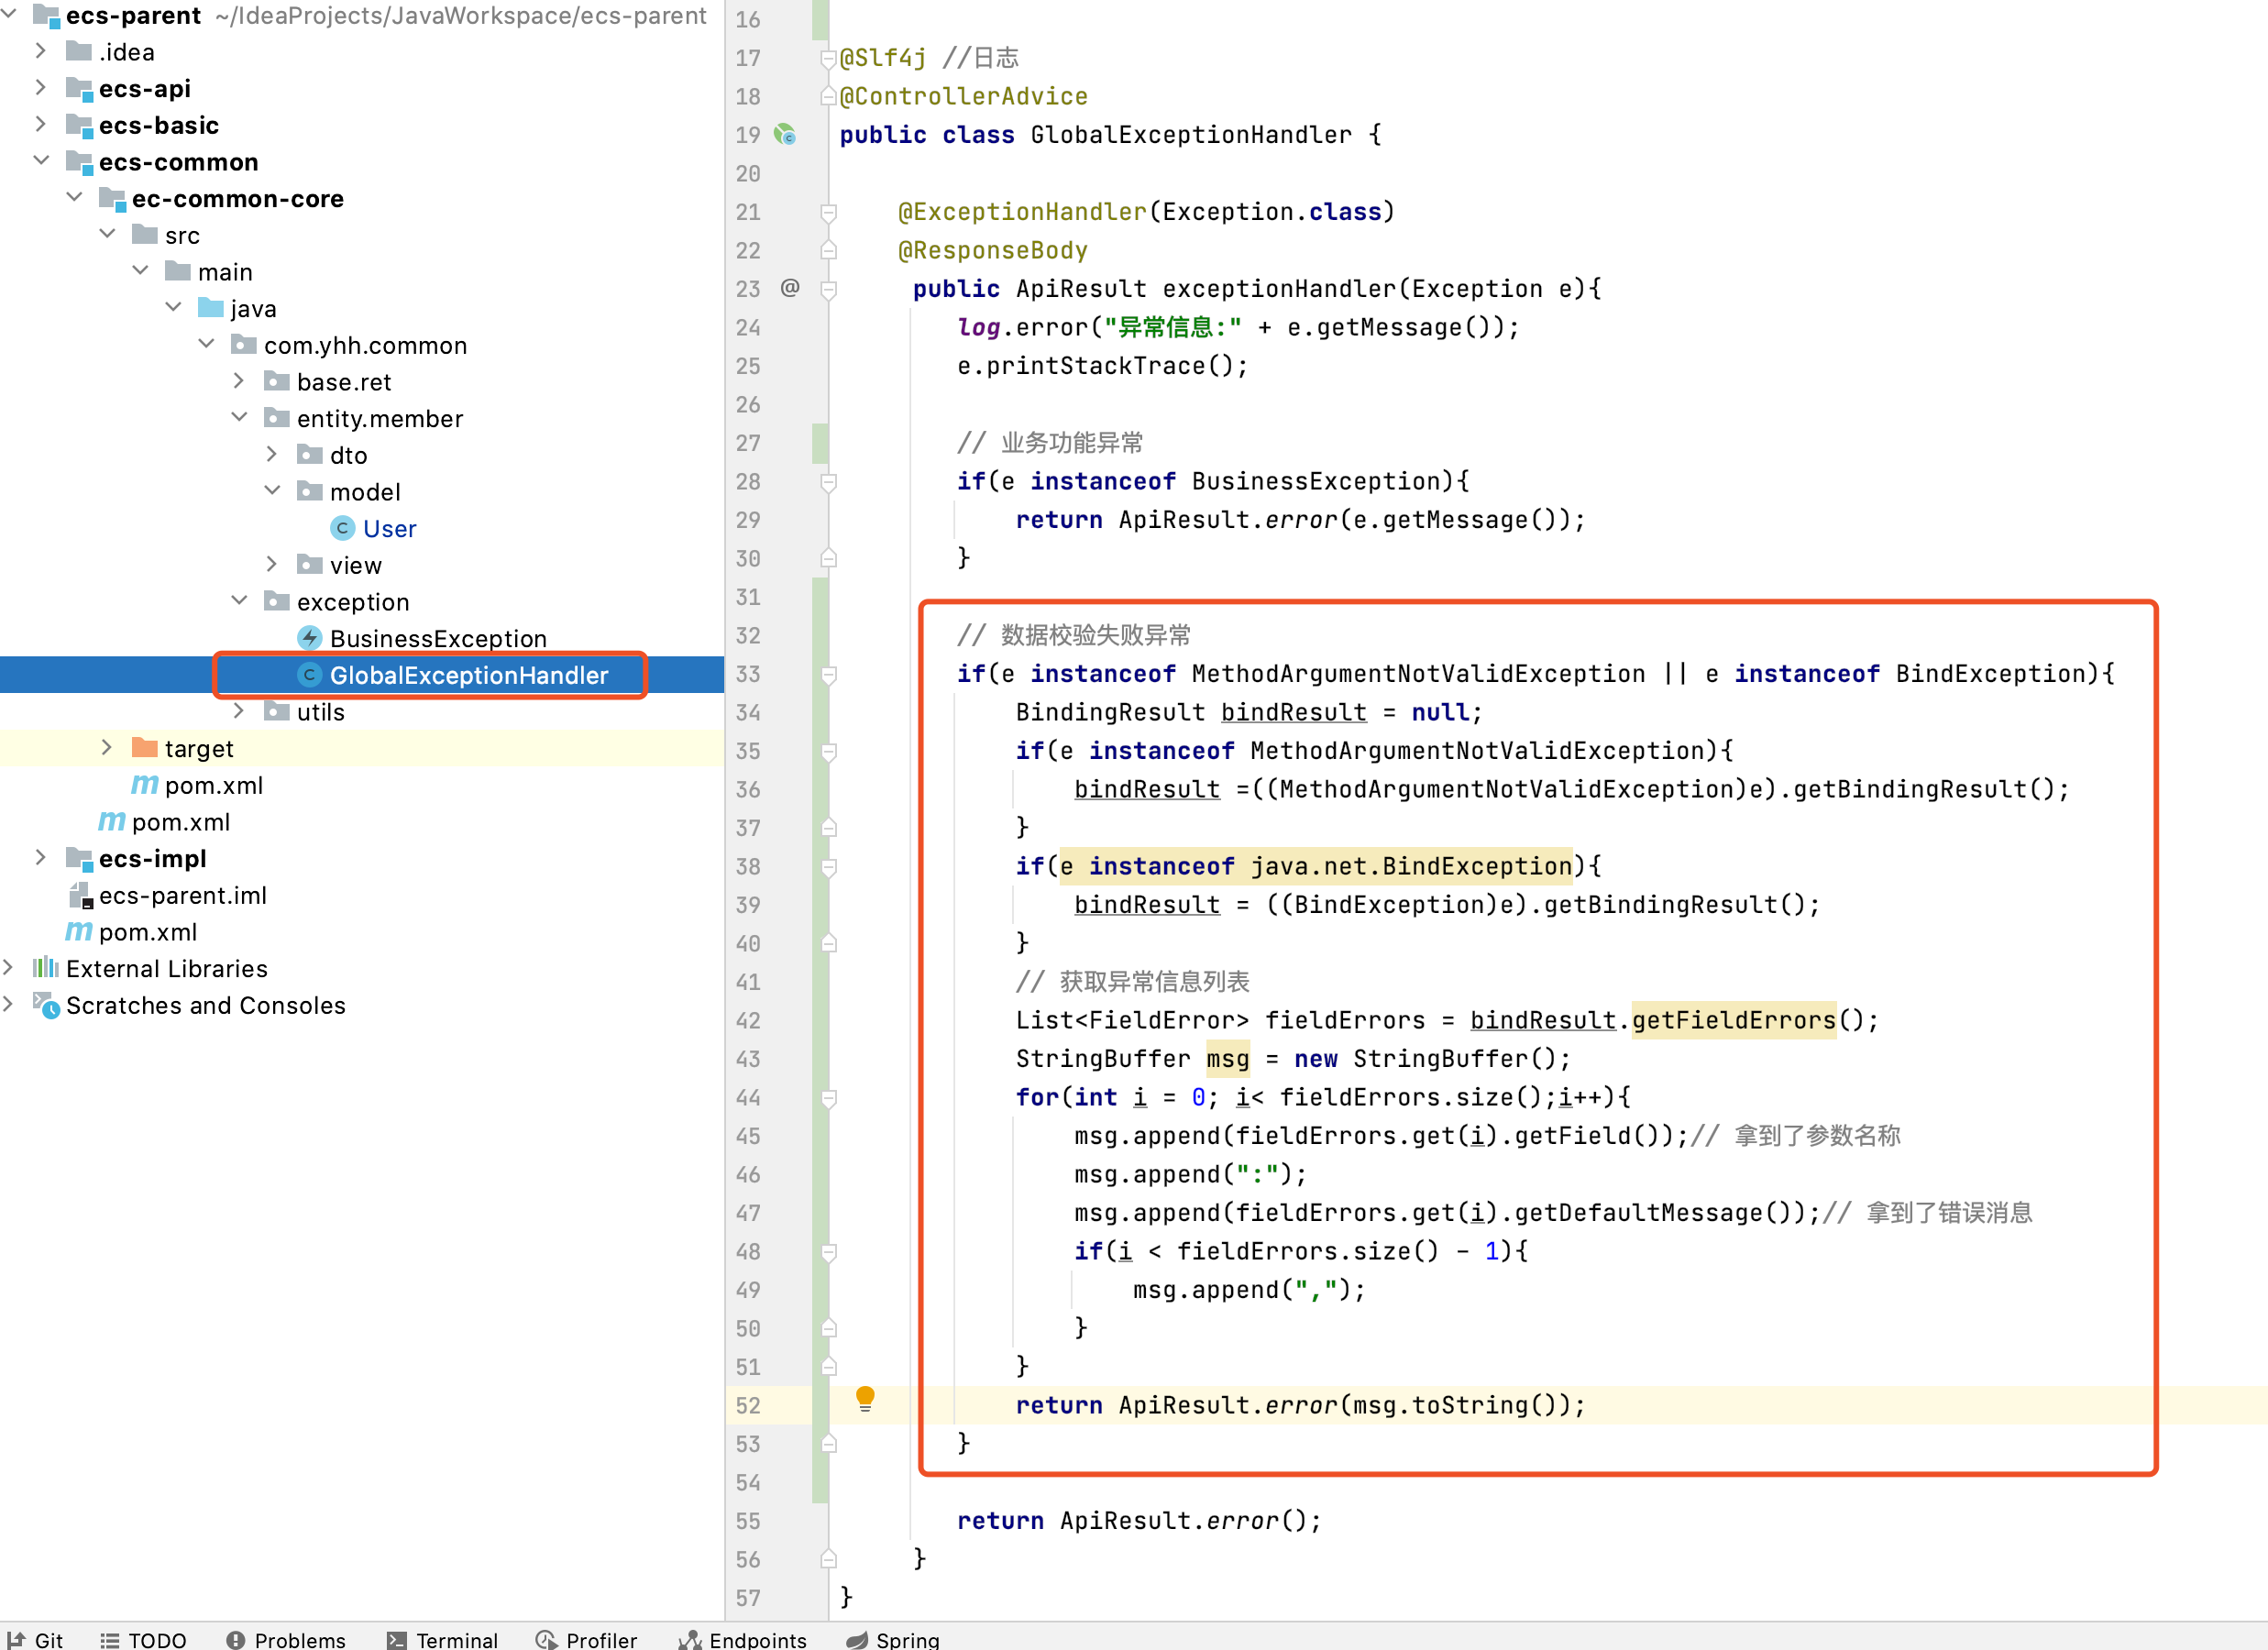Click the BusinessException lightning class icon
Viewport: 2268px width, 1650px height.
(x=311, y=638)
